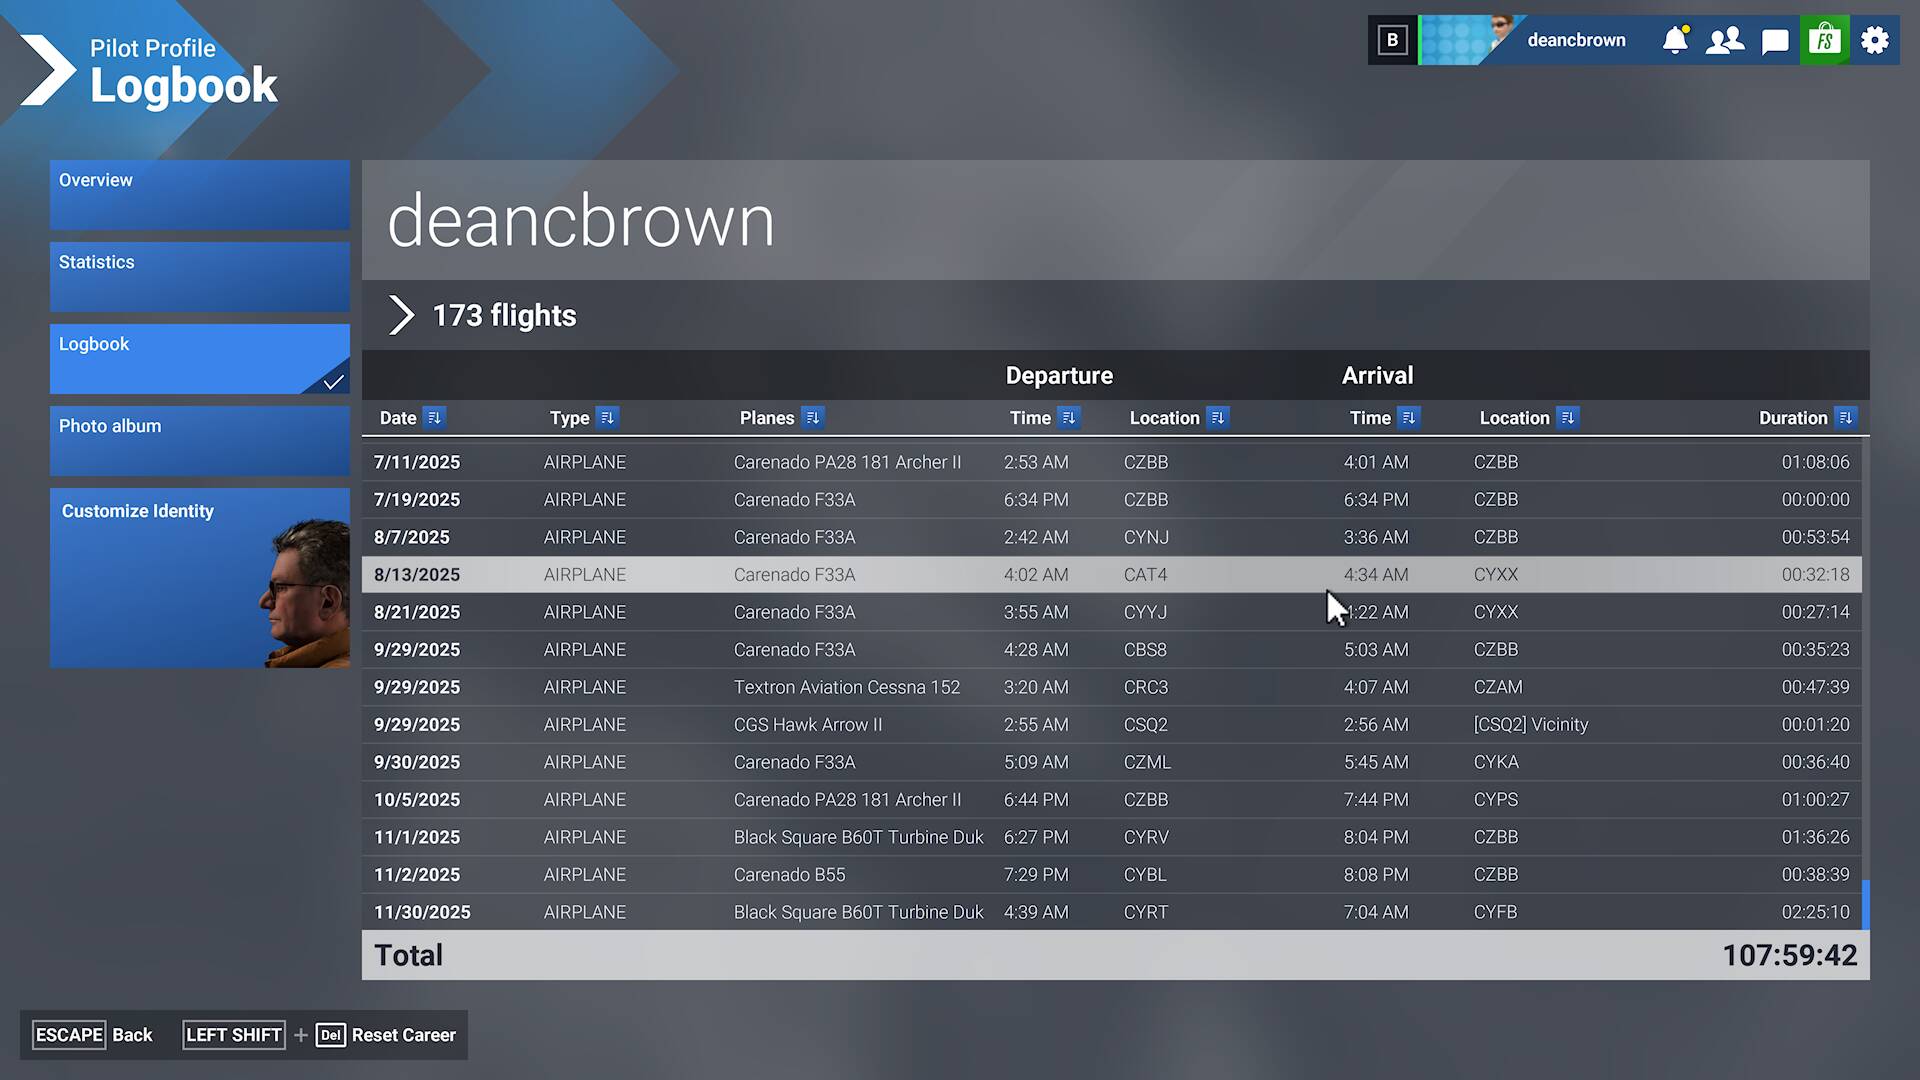1920x1080 pixels.
Task: Click the logbook vertical scrollbar thumb
Action: [1865, 904]
